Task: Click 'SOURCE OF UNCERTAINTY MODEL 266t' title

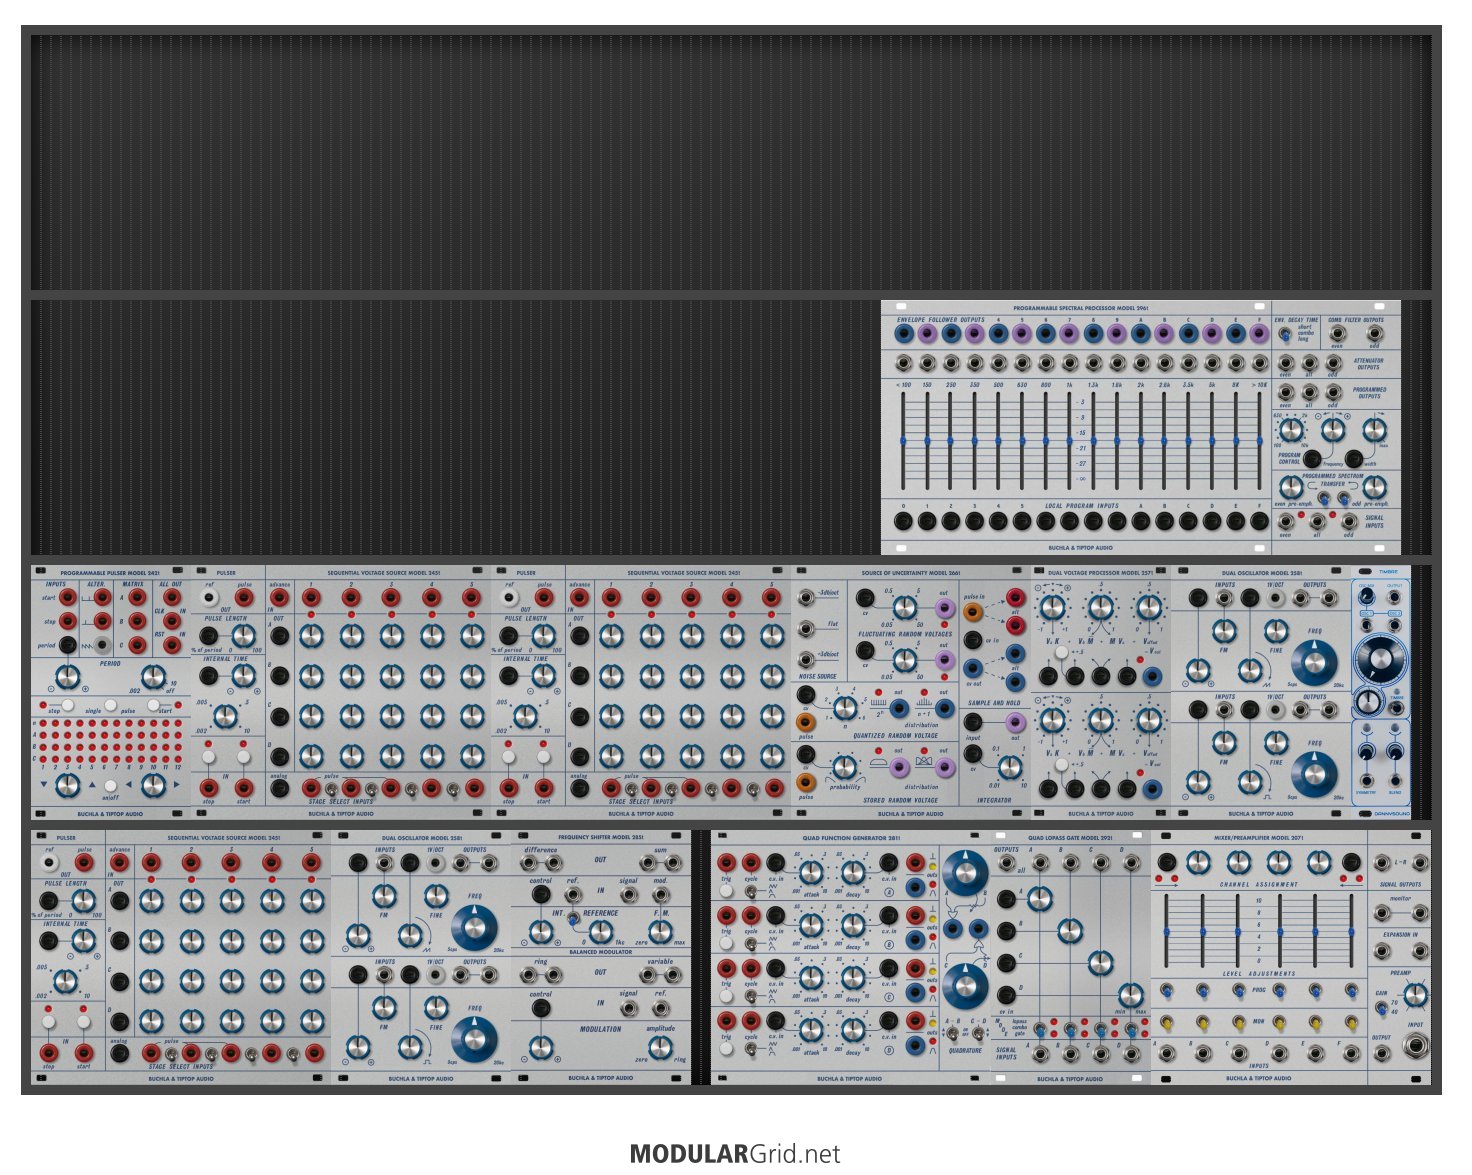Action: (911, 573)
